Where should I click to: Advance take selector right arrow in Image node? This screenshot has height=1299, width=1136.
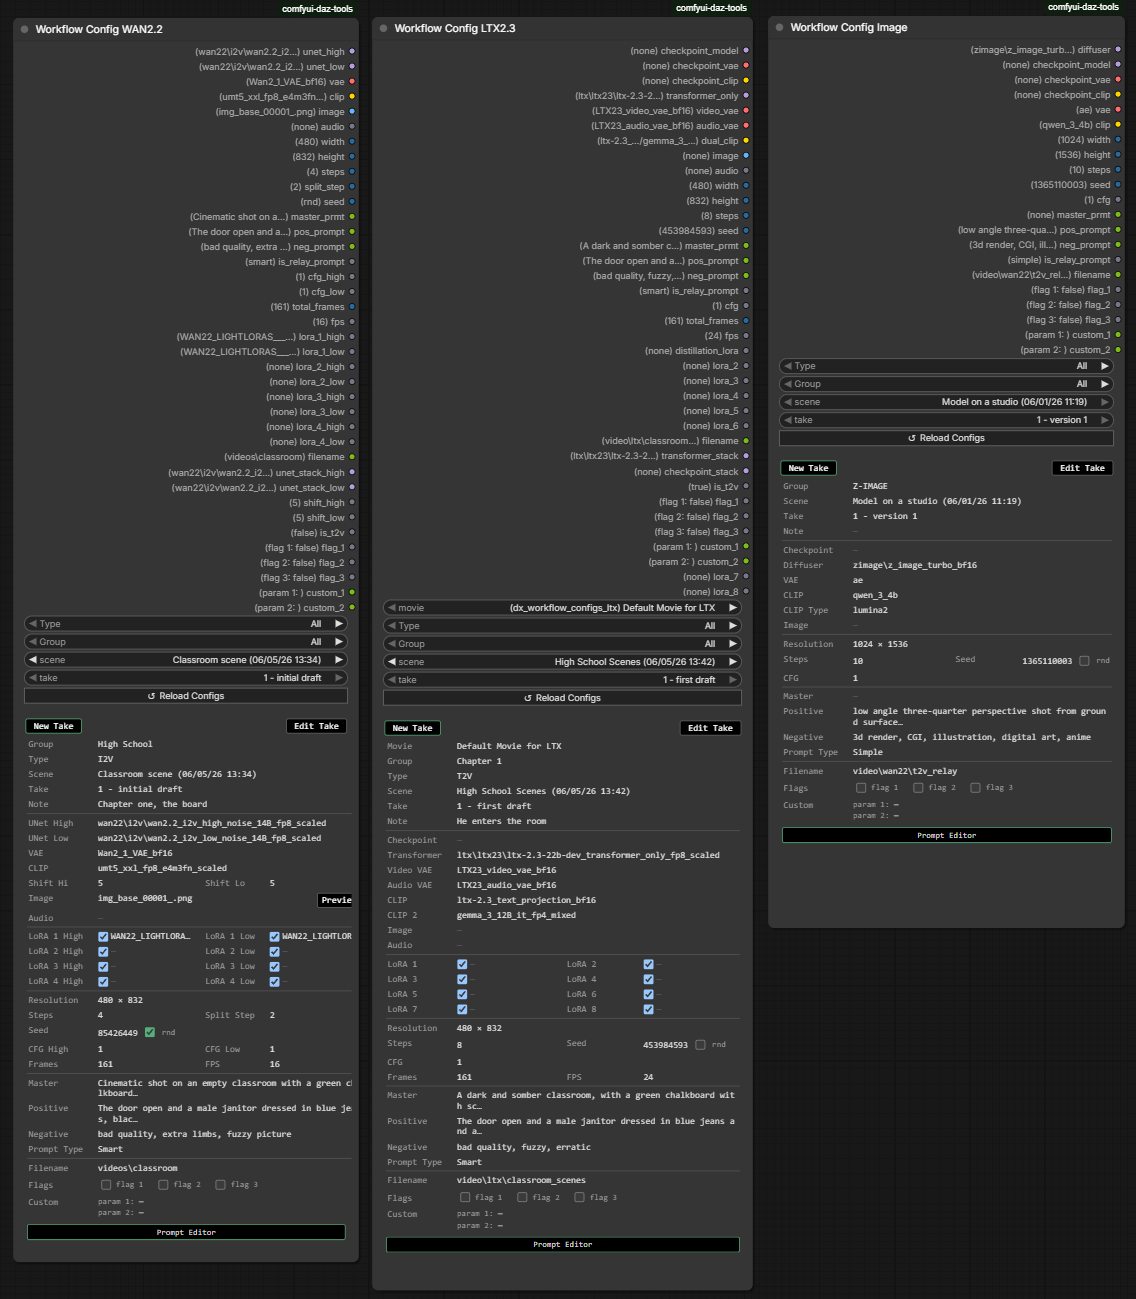pos(1105,420)
